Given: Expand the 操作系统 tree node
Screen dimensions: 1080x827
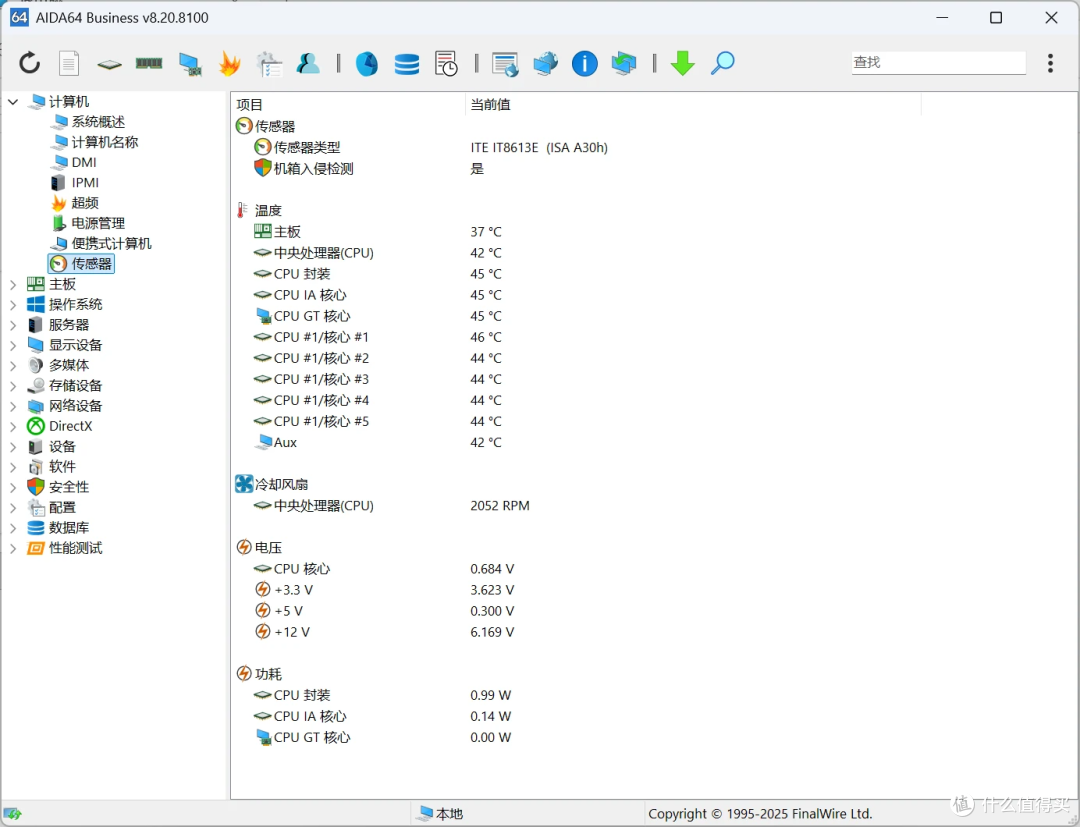Looking at the screenshot, I should (13, 304).
